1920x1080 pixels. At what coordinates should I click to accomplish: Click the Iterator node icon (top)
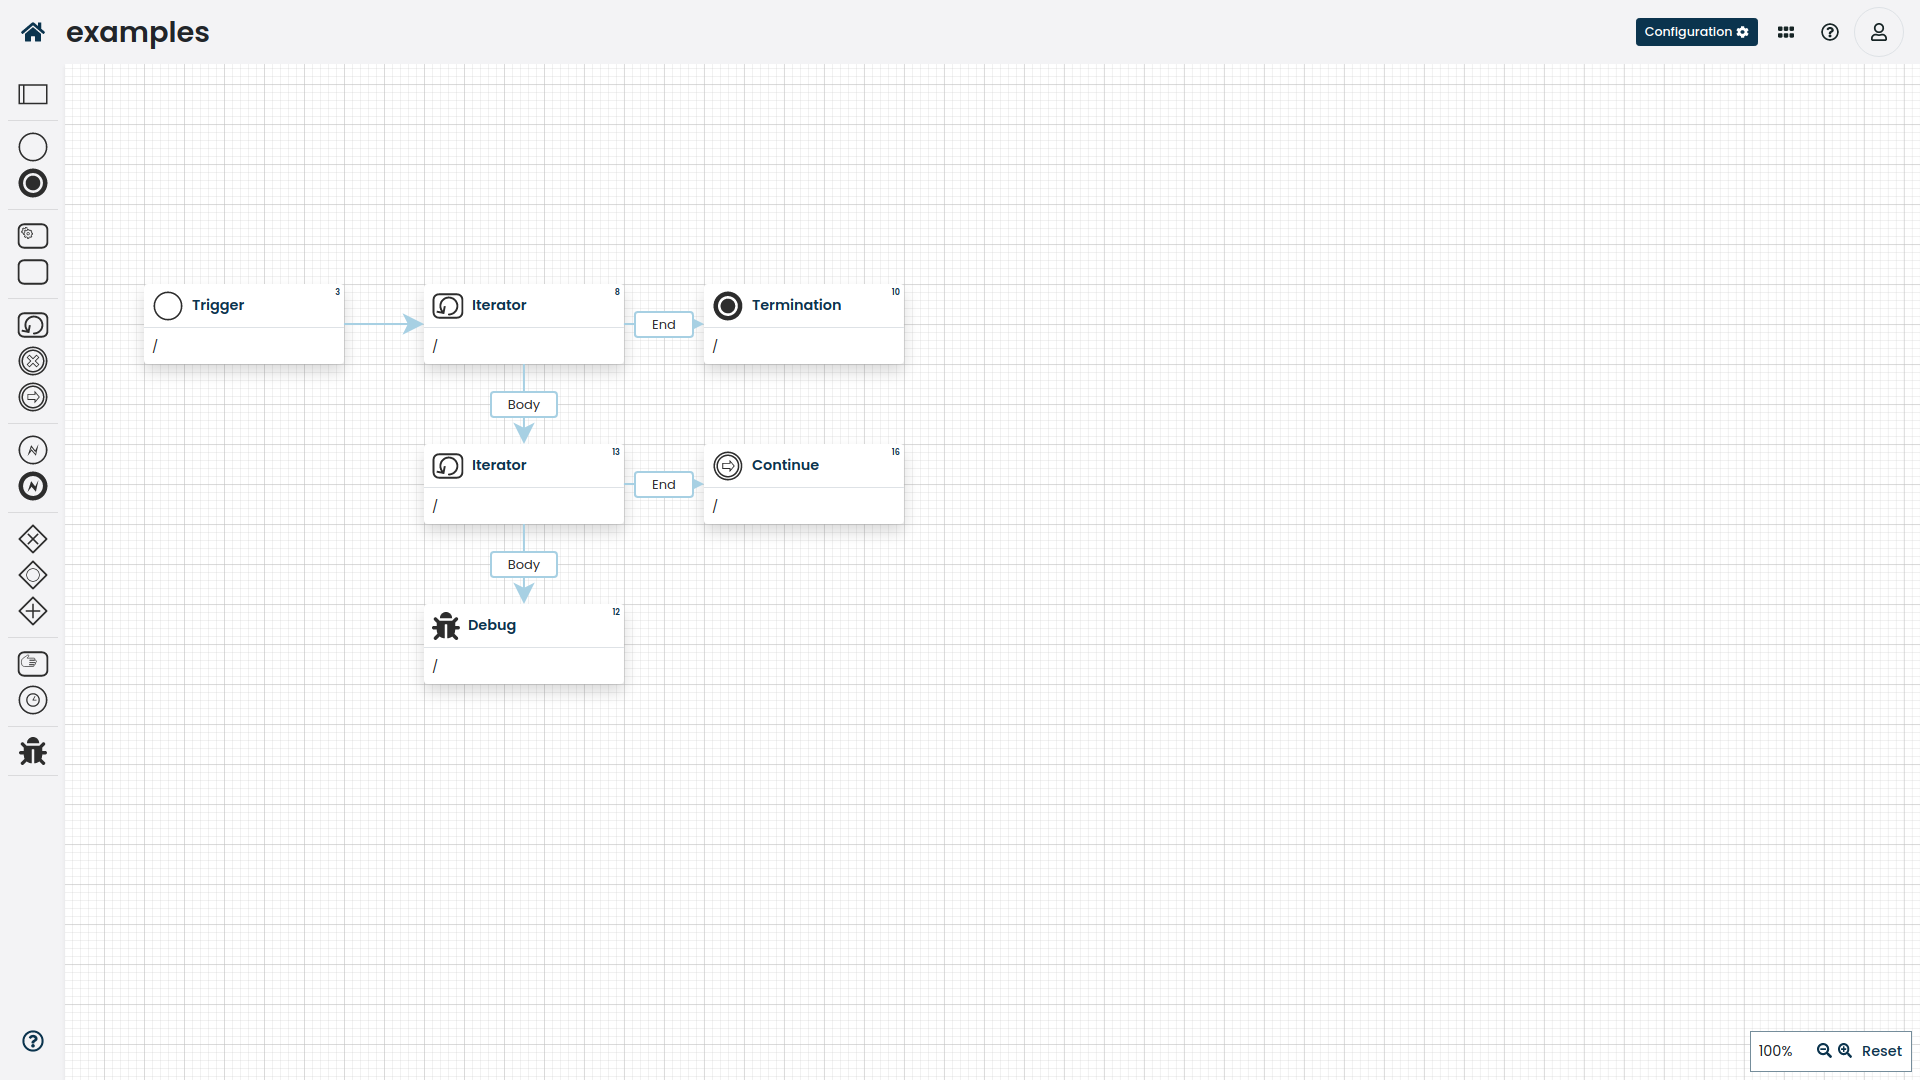[x=447, y=305]
